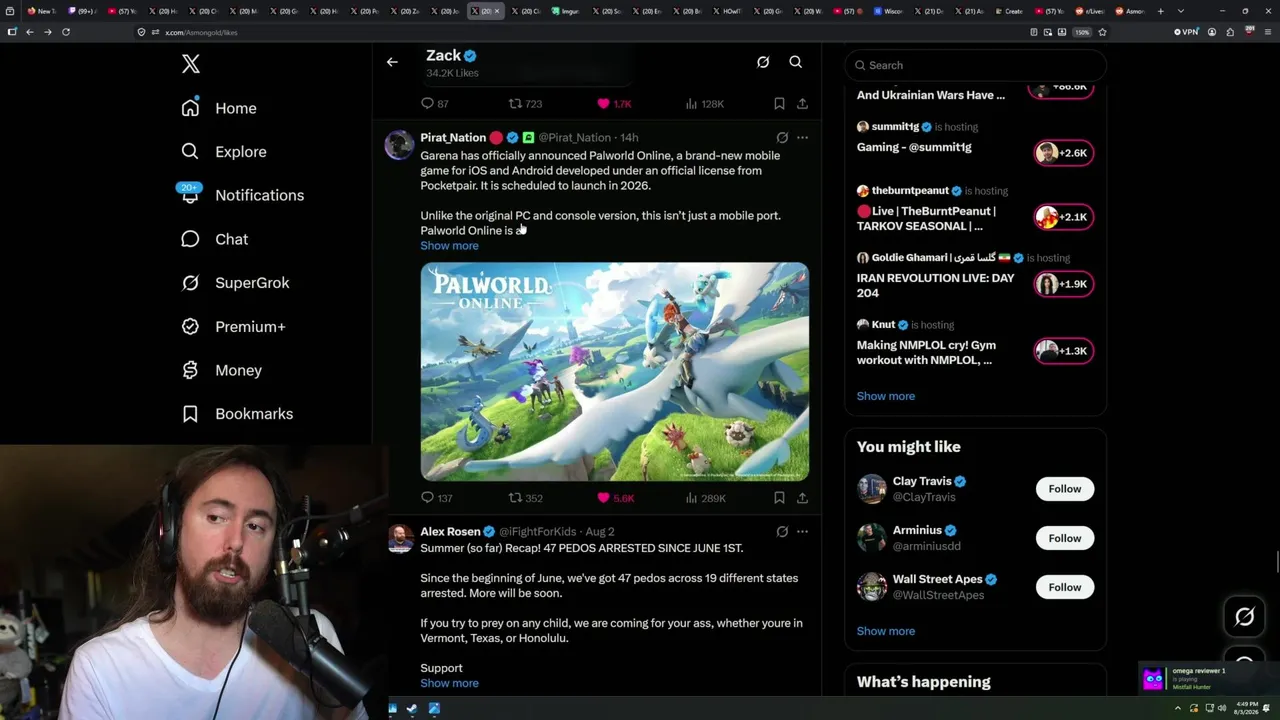Viewport: 1280px width, 720px height.
Task: Repost the Palworld post with 352 reposts
Action: 515,498
